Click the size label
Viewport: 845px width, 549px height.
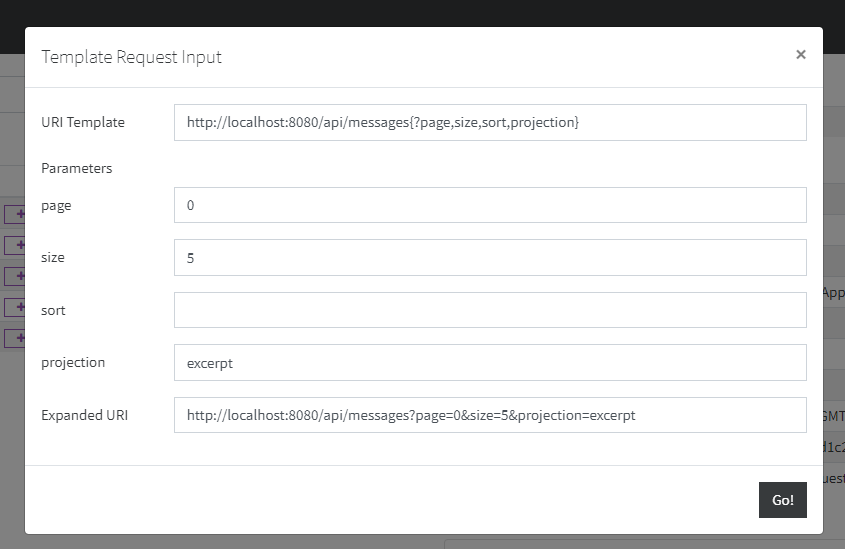pyautogui.click(x=53, y=257)
